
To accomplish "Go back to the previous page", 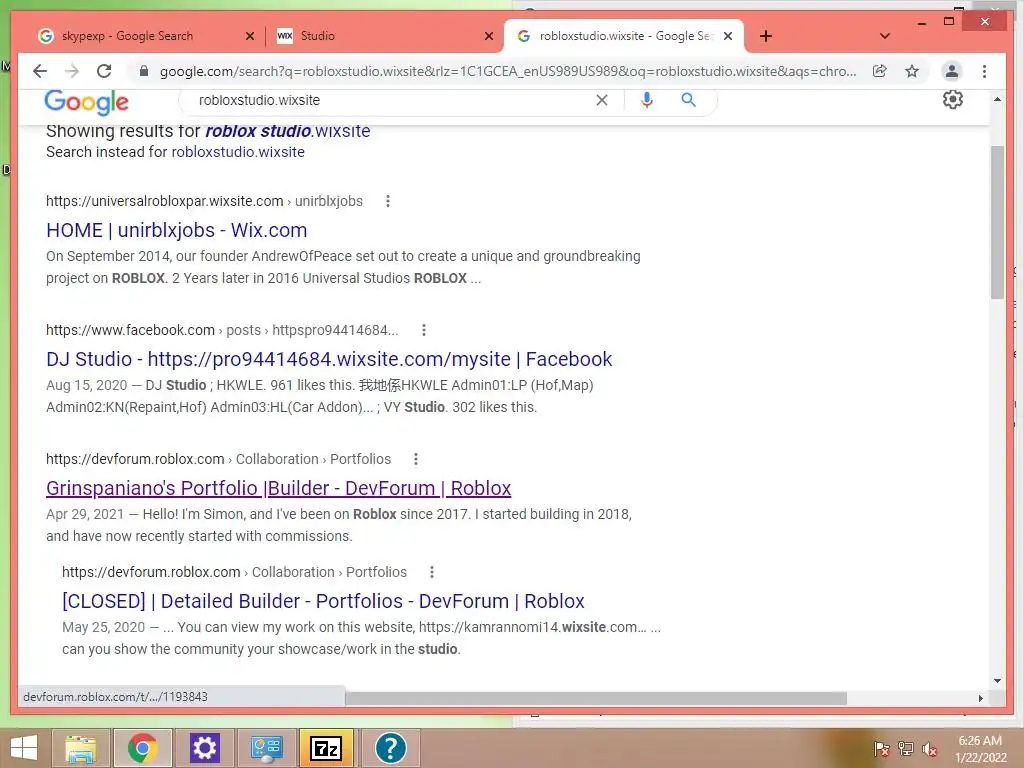I will pyautogui.click(x=40, y=71).
